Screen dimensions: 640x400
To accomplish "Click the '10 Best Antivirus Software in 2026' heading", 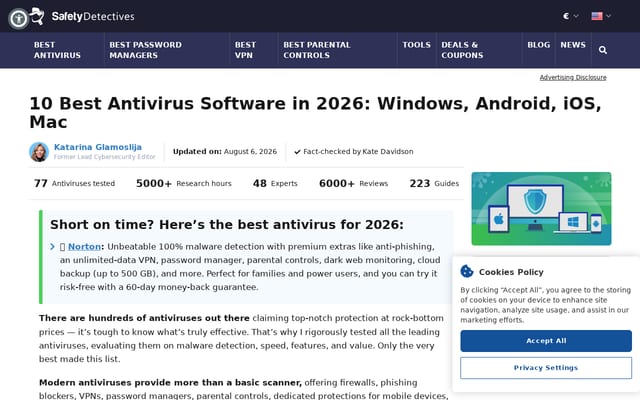I will (315, 113).
